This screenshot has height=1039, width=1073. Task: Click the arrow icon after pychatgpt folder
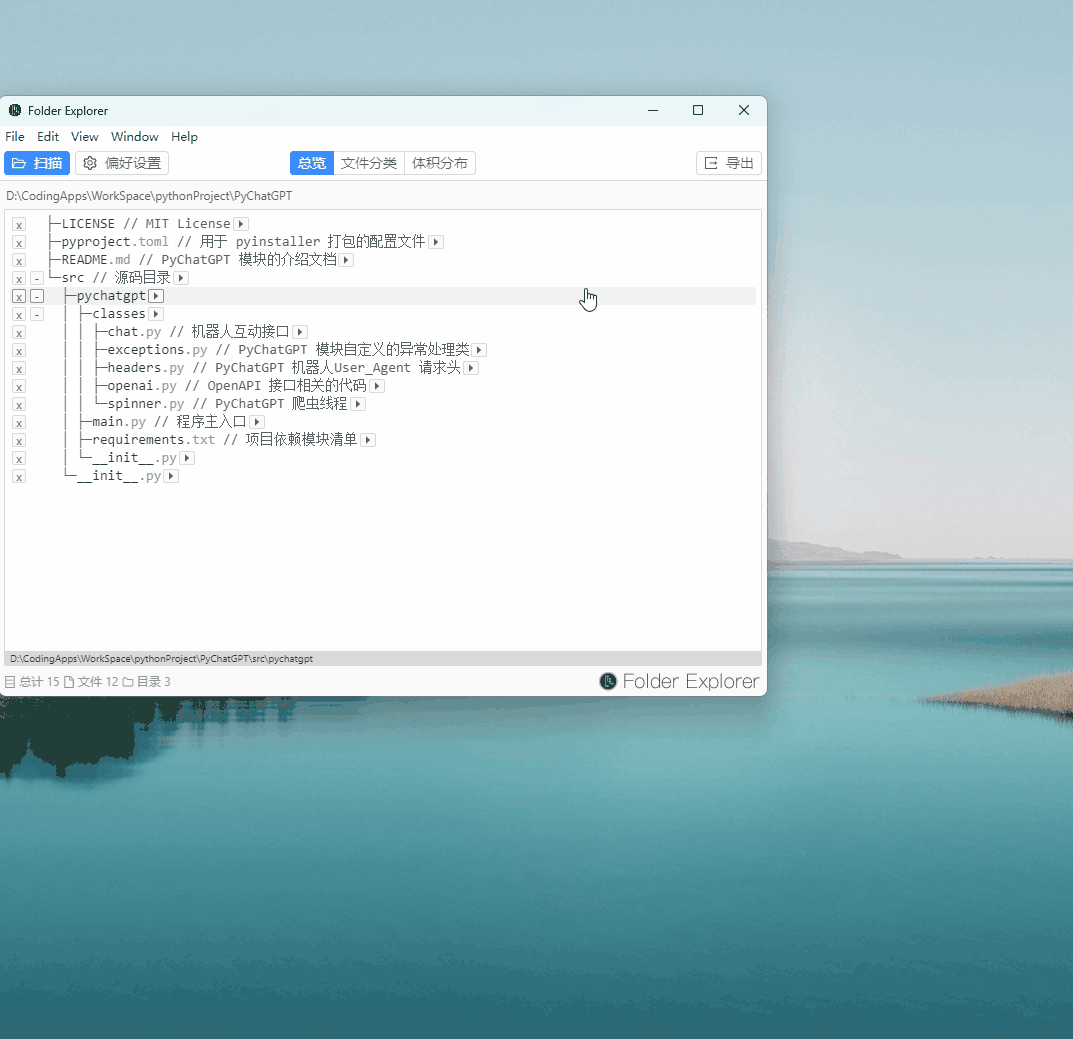point(156,296)
